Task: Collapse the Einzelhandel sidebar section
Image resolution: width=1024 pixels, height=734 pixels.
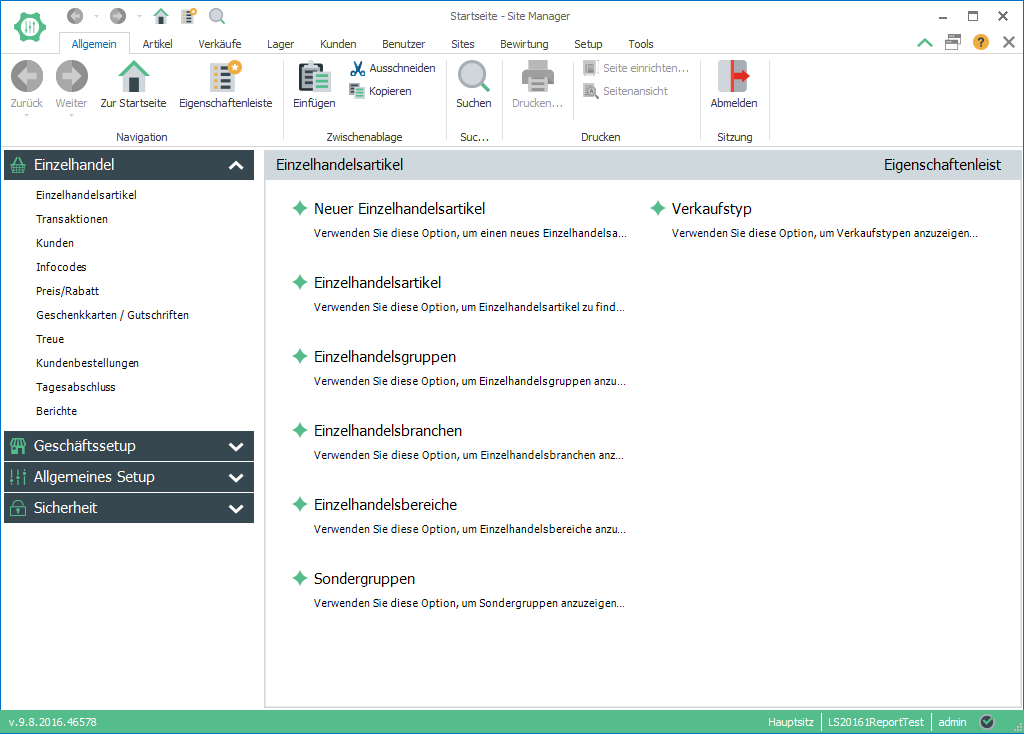Action: [x=236, y=166]
